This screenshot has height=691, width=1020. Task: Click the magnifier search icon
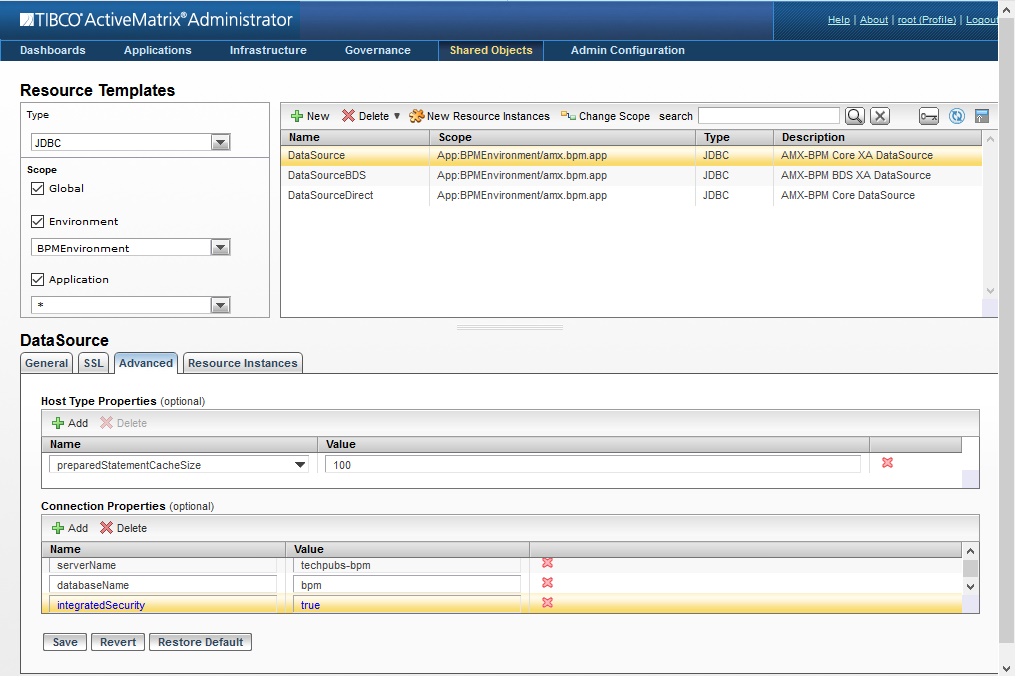click(855, 116)
